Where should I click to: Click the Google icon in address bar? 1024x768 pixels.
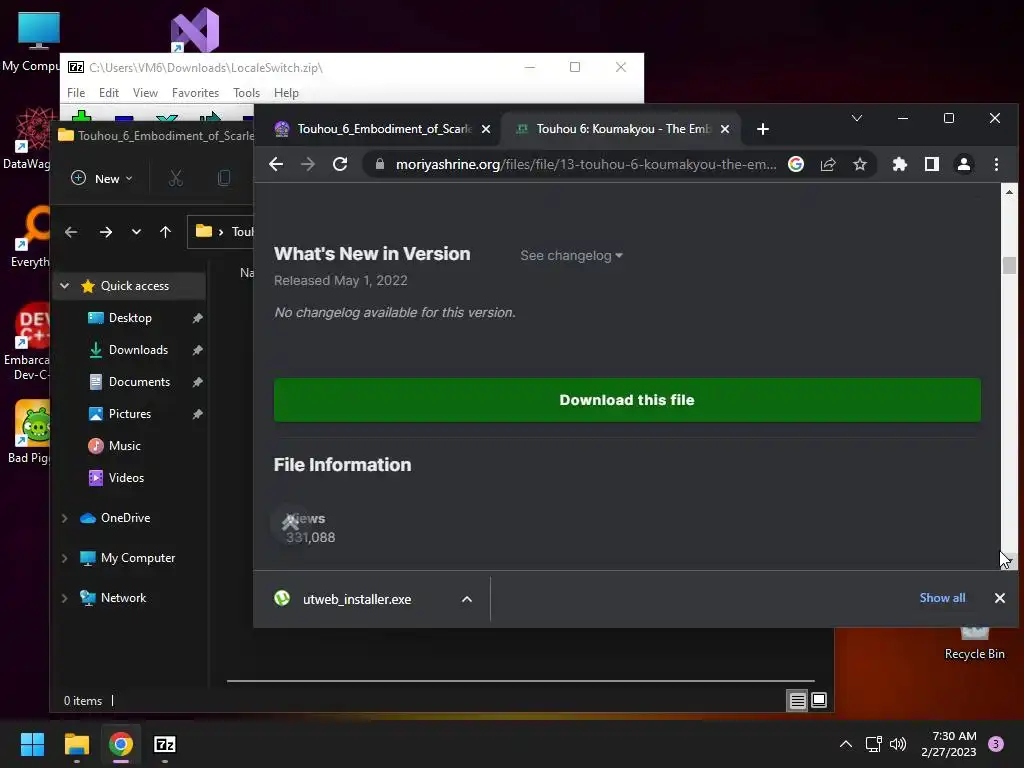tap(795, 164)
